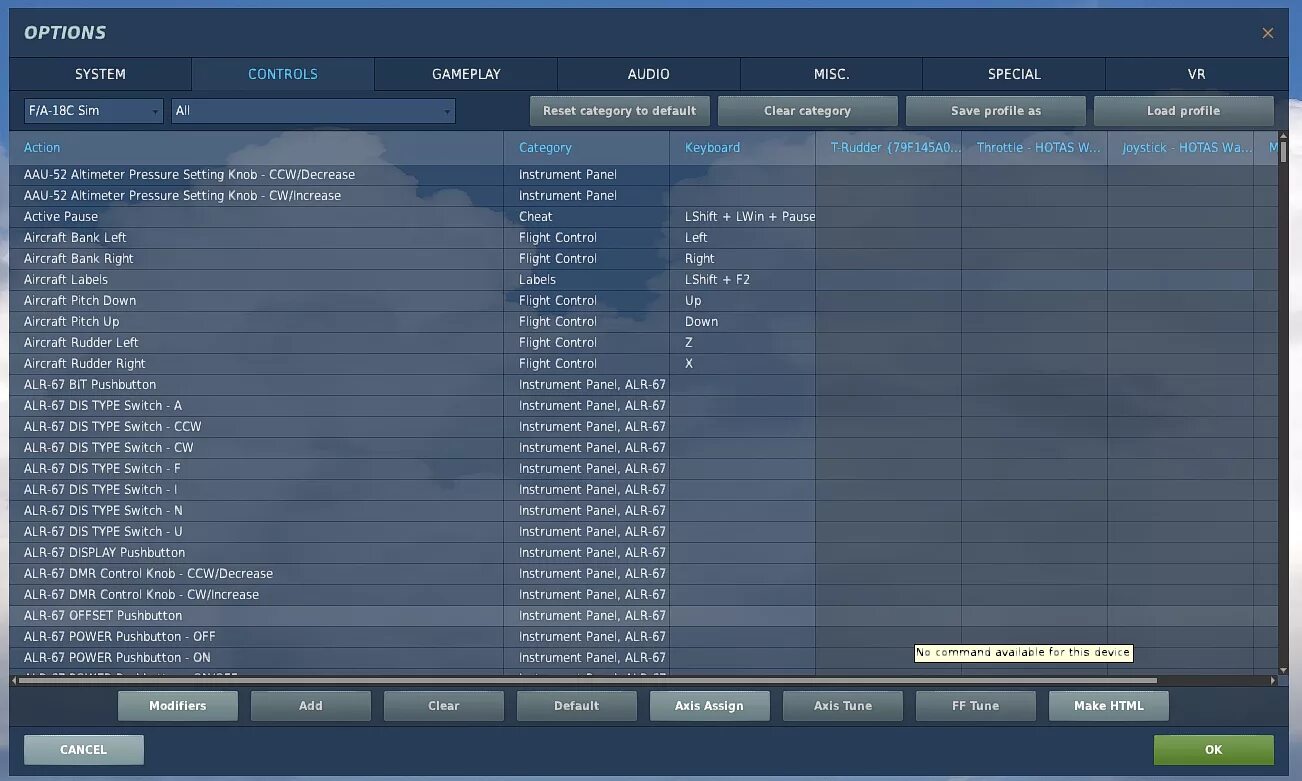
Task: Switch to the GAMEPLAY tab
Action: coord(465,74)
